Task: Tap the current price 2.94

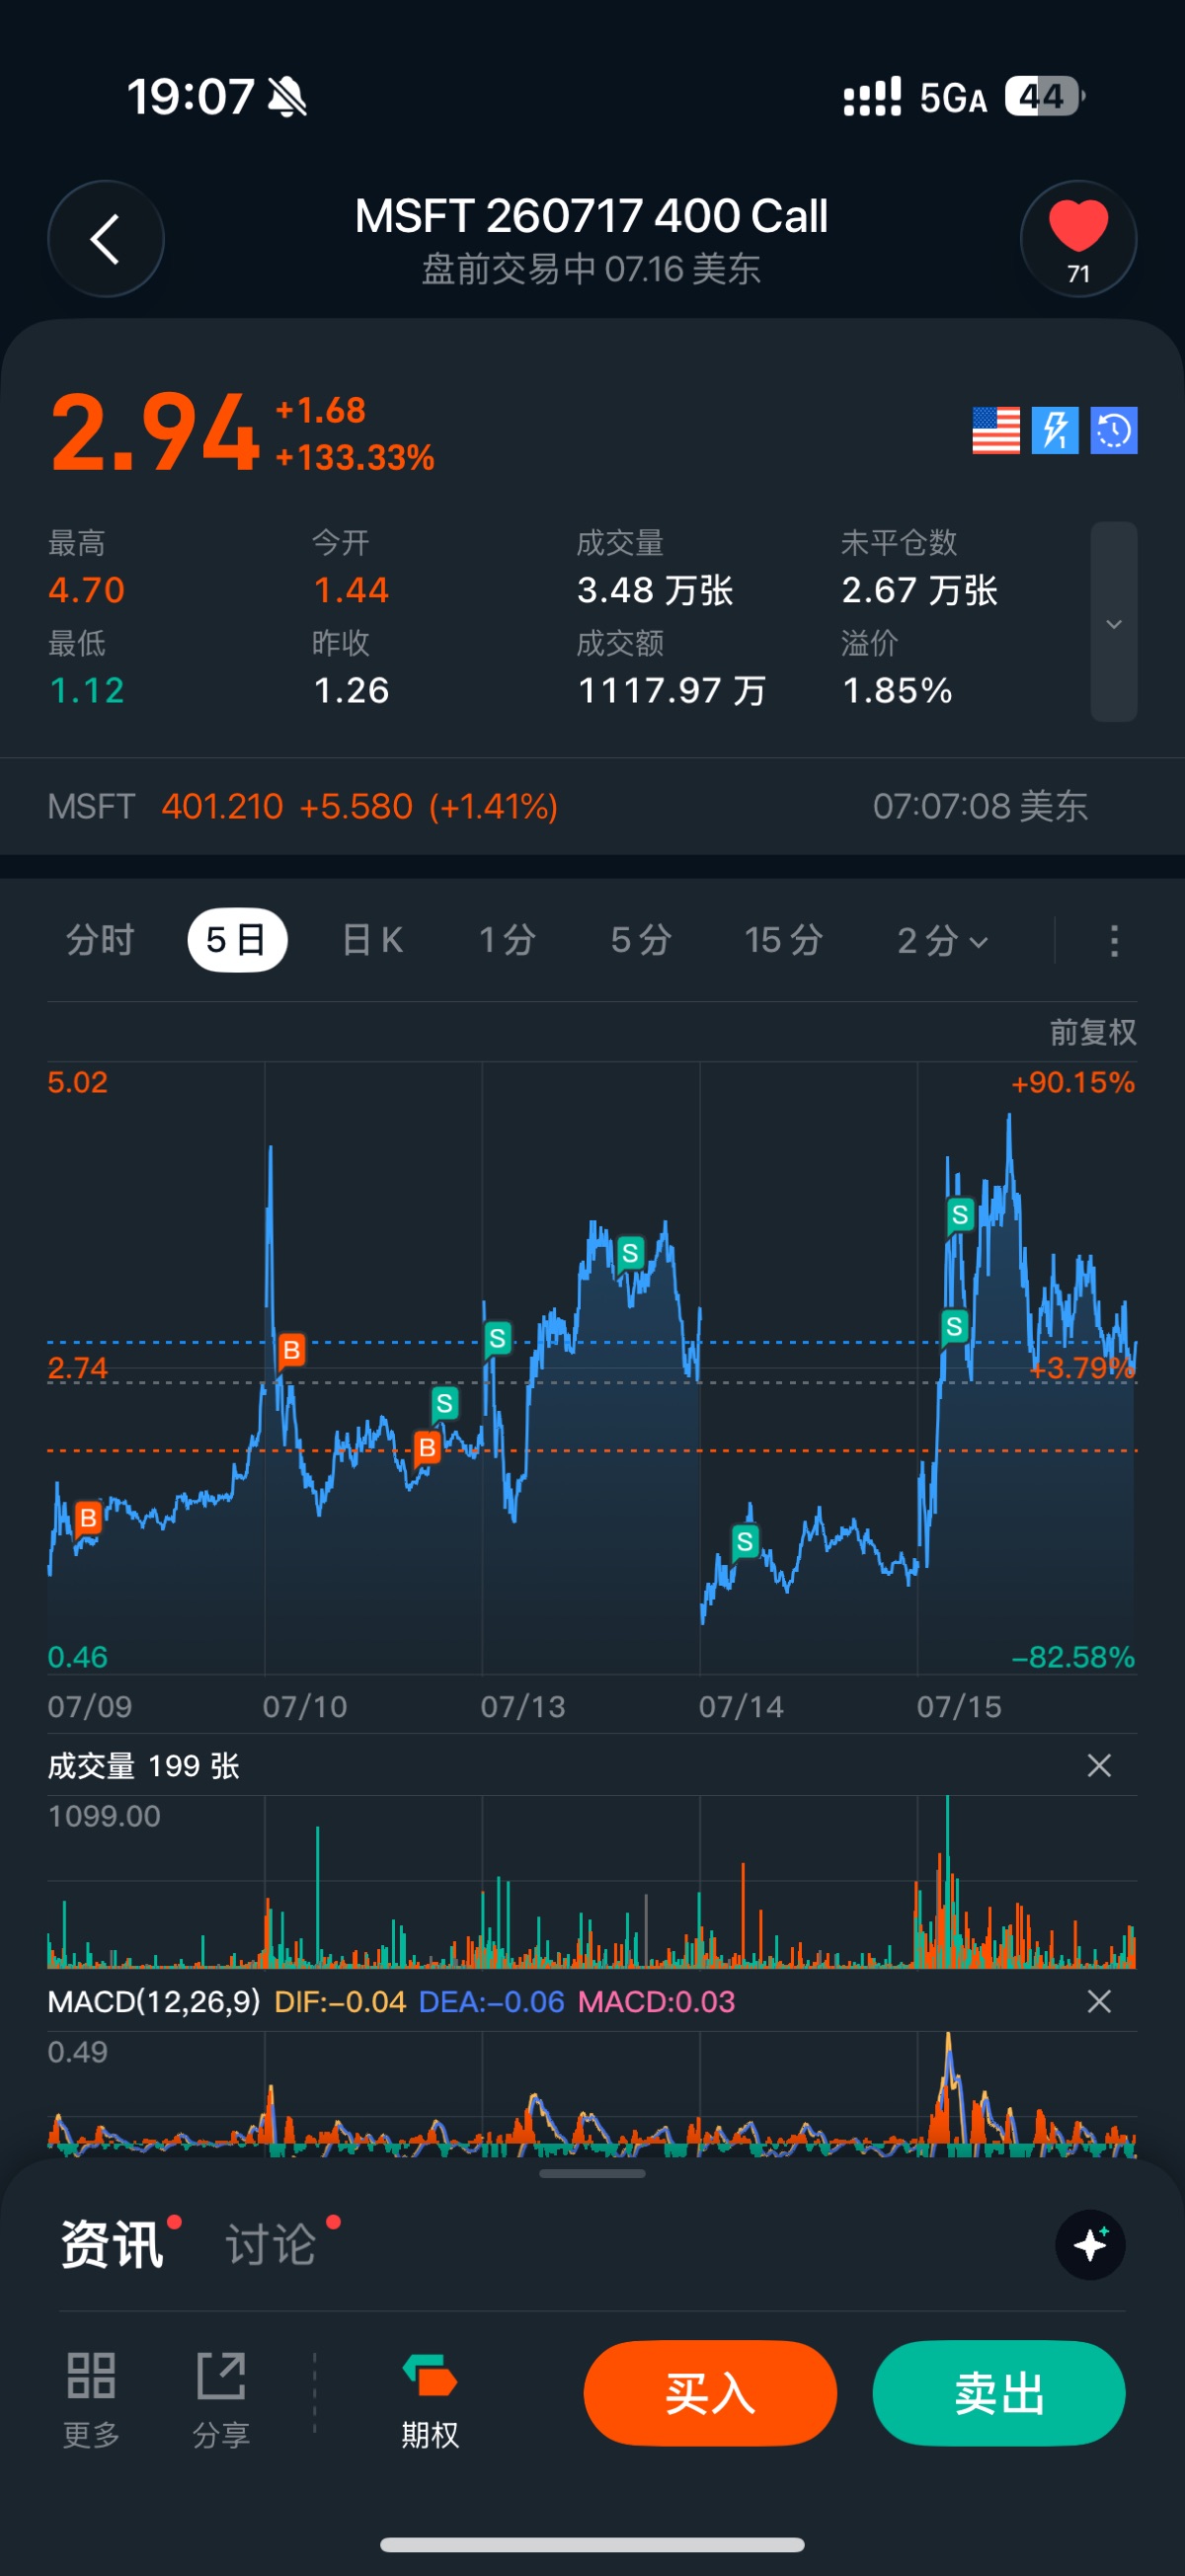Action: click(x=155, y=432)
